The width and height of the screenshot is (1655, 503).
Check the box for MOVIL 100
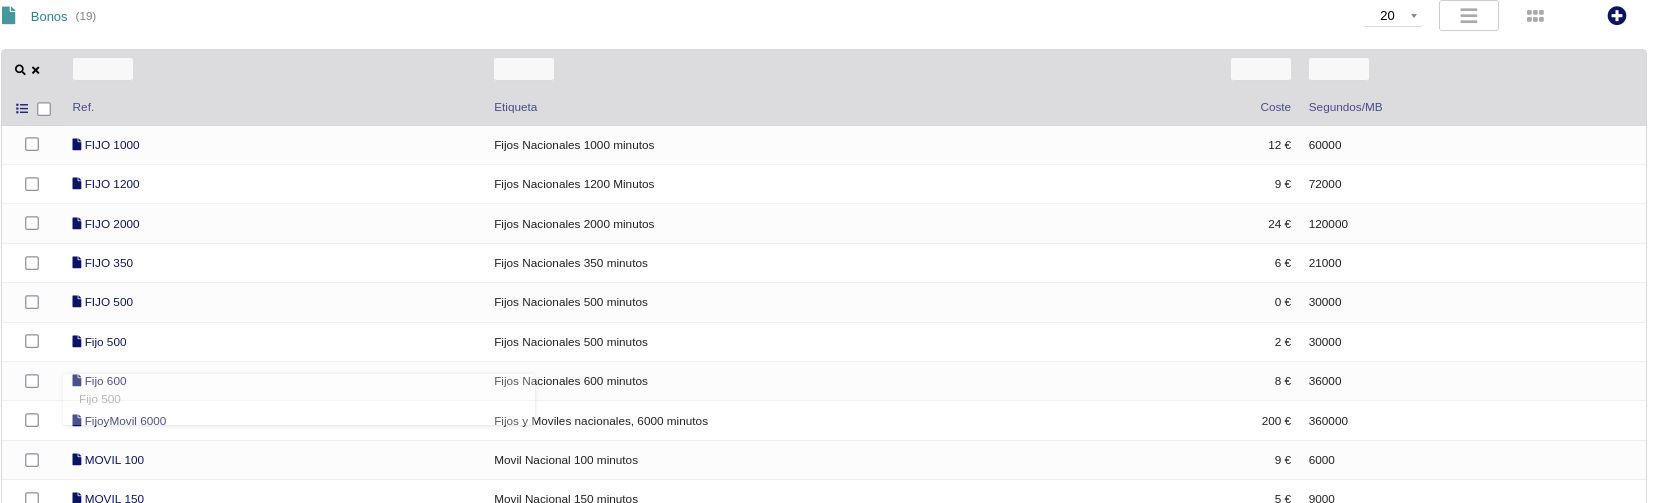click(32, 460)
